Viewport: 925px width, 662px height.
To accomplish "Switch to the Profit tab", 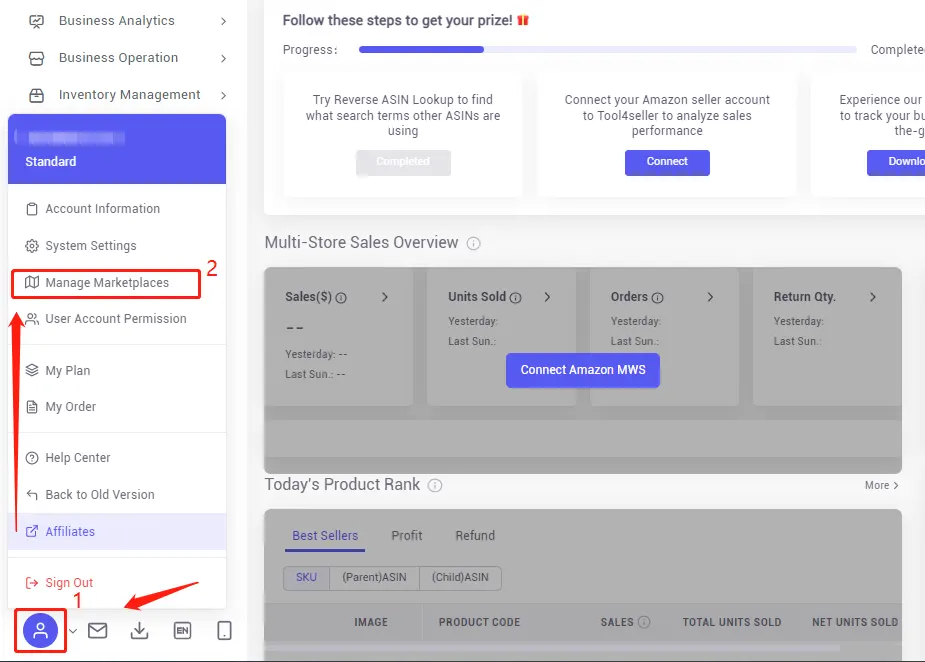I will pos(406,535).
